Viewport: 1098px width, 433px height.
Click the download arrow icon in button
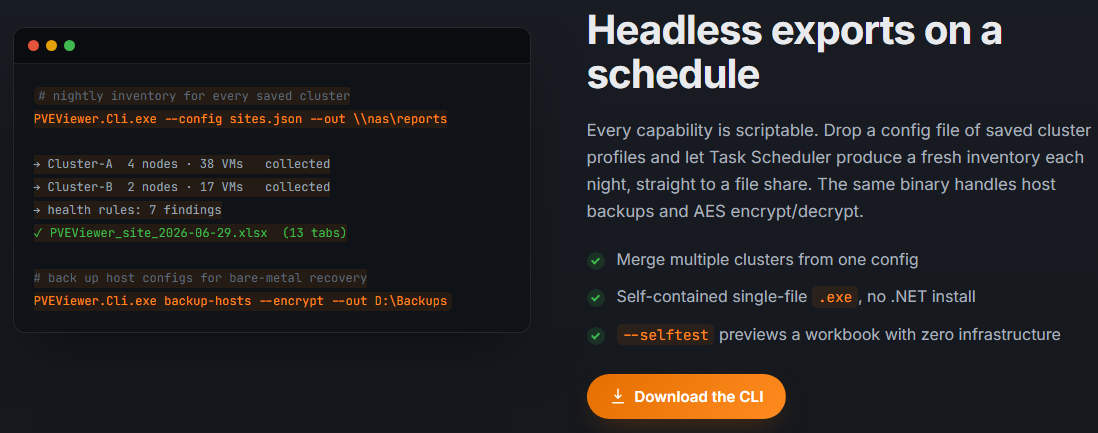click(618, 397)
